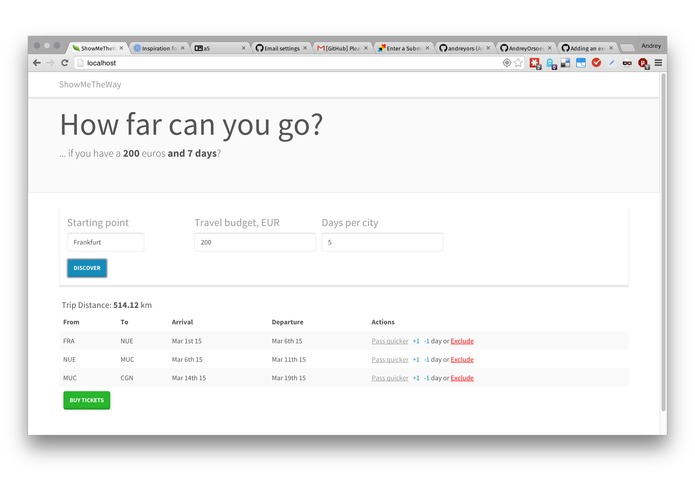Click Pass quicker in the MUC to CGN row
695x494 pixels.
(390, 378)
